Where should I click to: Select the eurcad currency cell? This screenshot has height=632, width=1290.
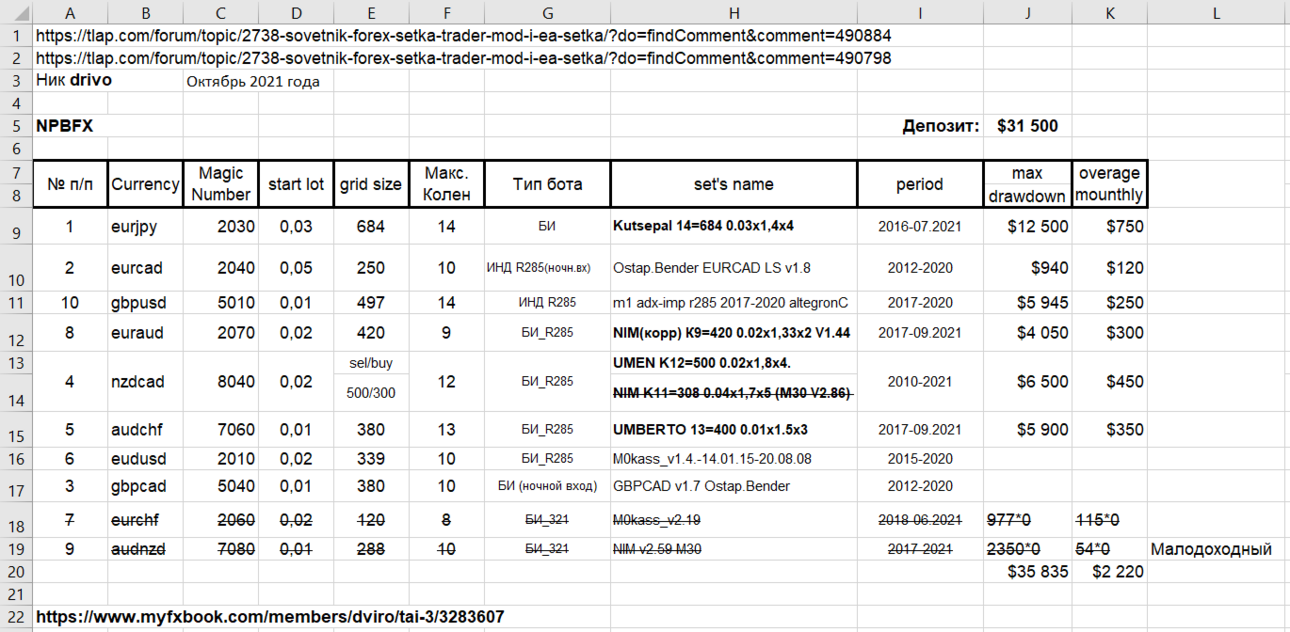[145, 268]
